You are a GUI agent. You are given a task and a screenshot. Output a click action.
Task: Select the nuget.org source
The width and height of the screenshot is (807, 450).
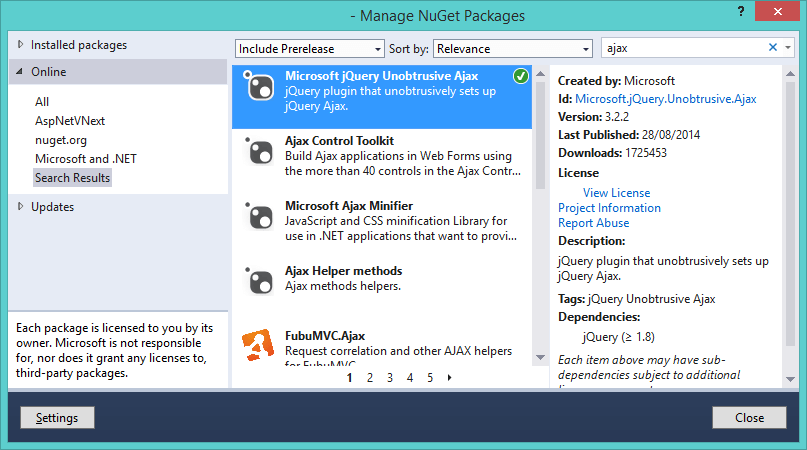(x=61, y=140)
